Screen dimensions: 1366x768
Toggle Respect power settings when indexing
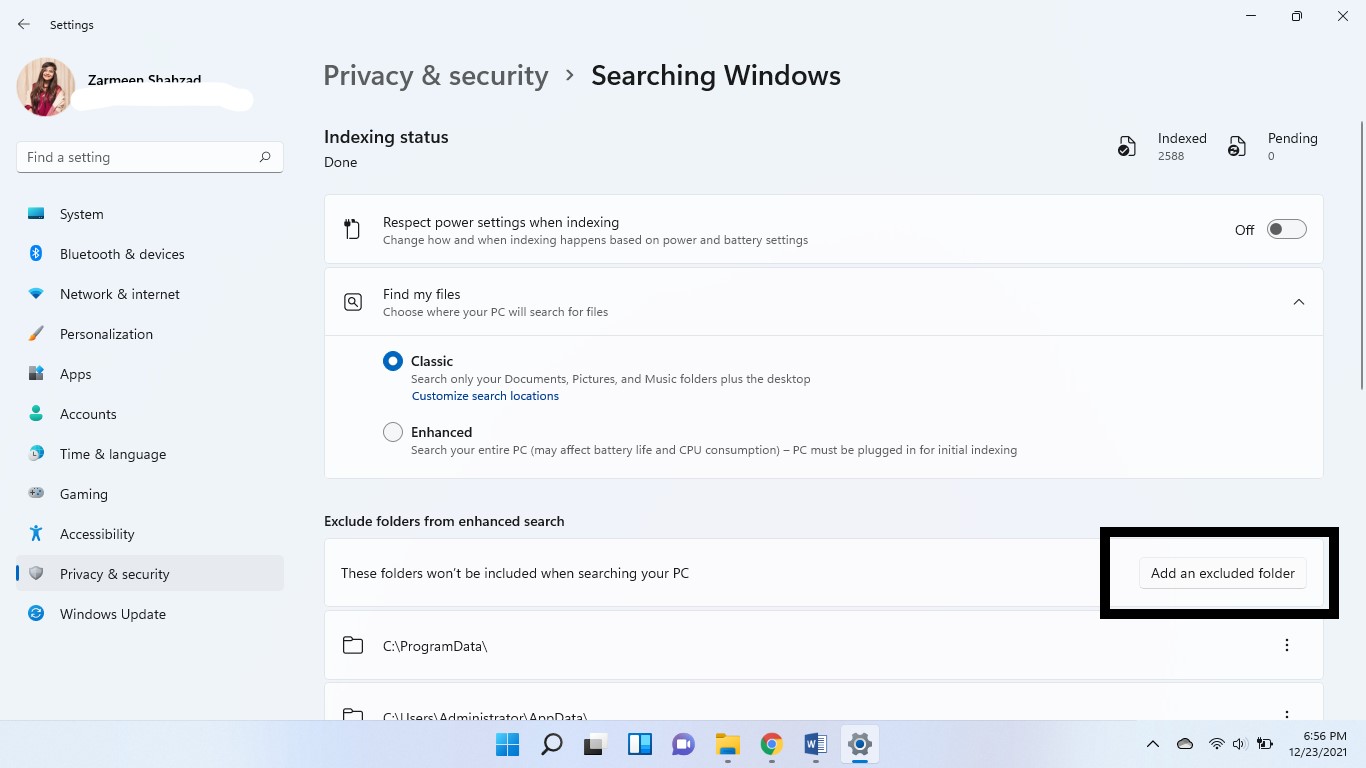click(x=1286, y=230)
